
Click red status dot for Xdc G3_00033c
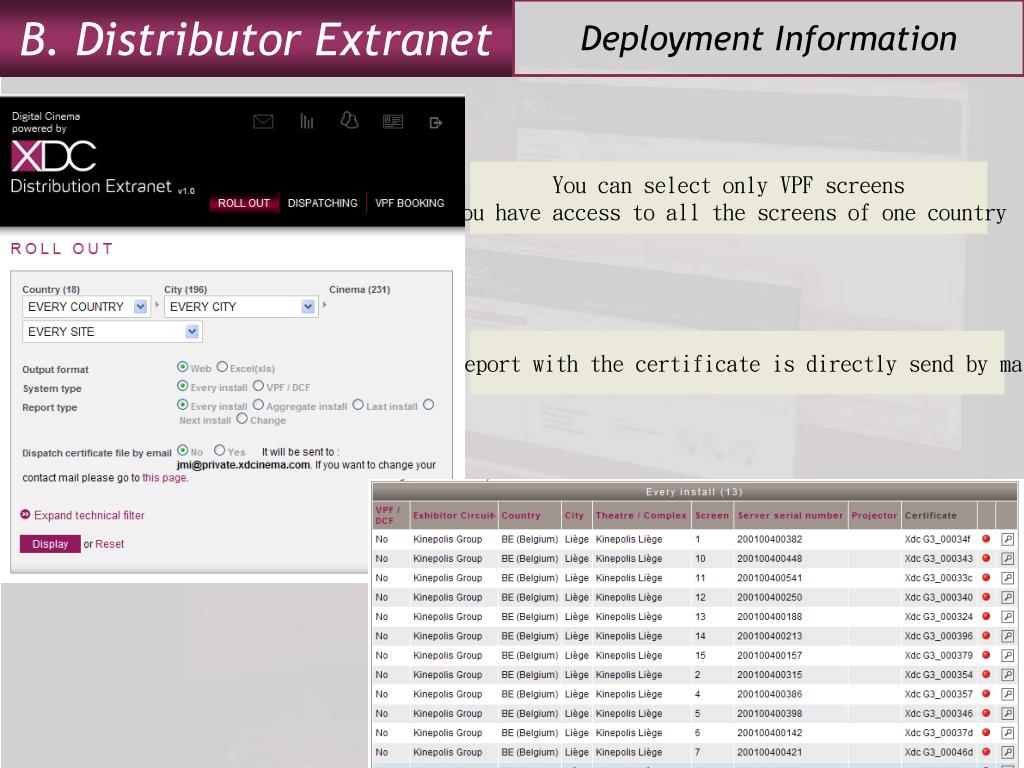tap(986, 577)
